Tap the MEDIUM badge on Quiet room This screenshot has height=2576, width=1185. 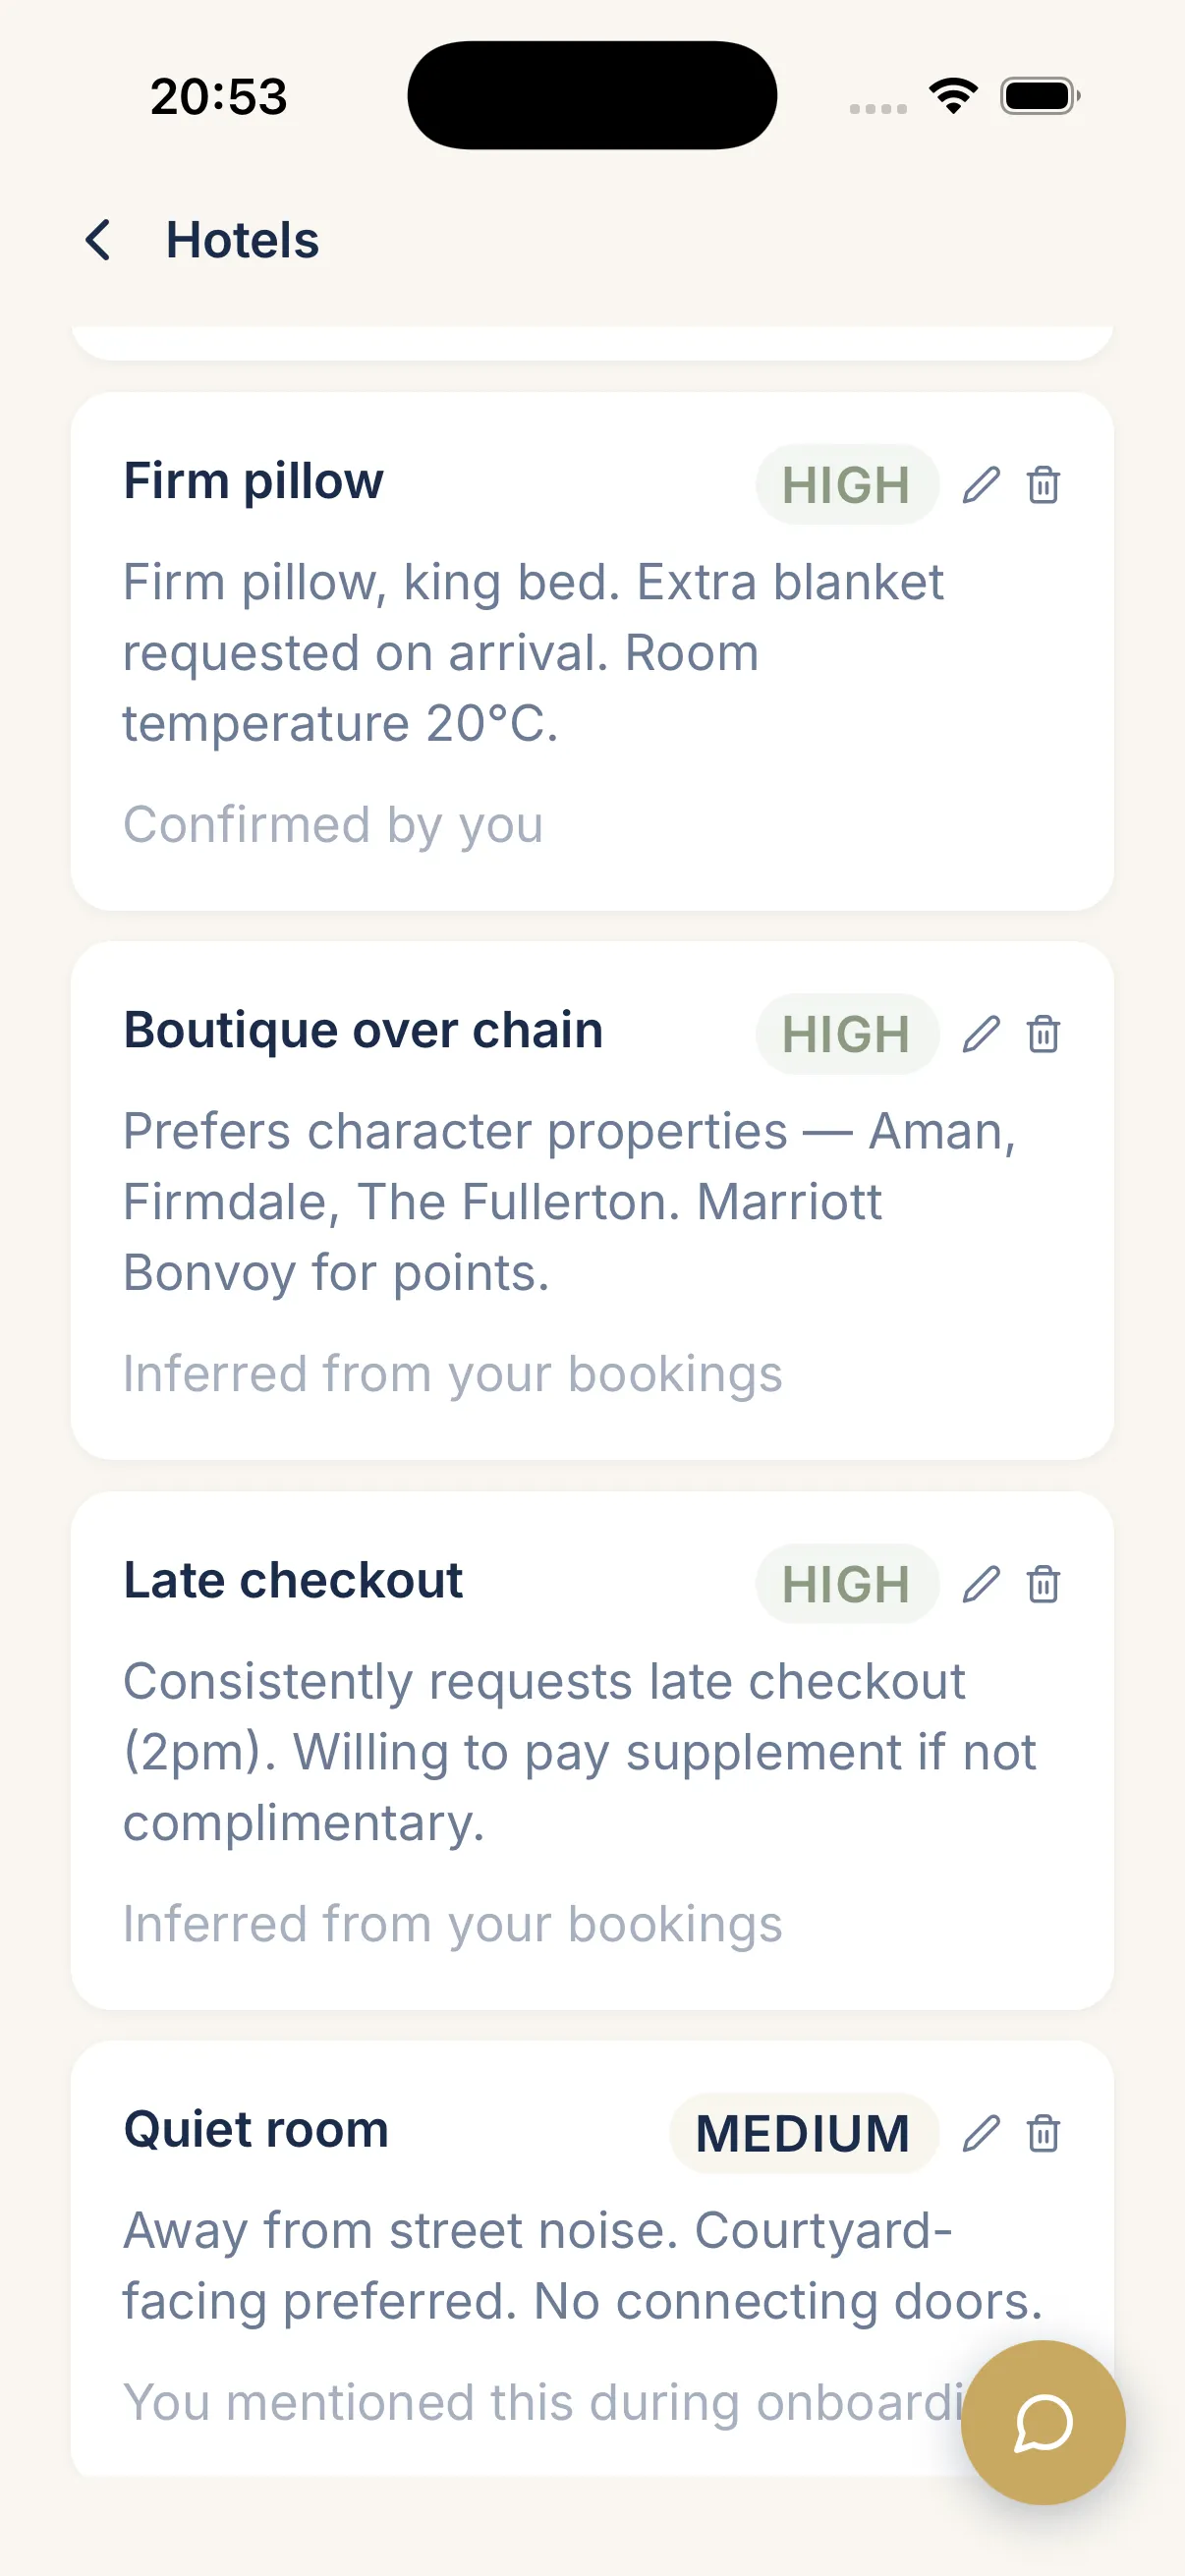(x=802, y=2133)
